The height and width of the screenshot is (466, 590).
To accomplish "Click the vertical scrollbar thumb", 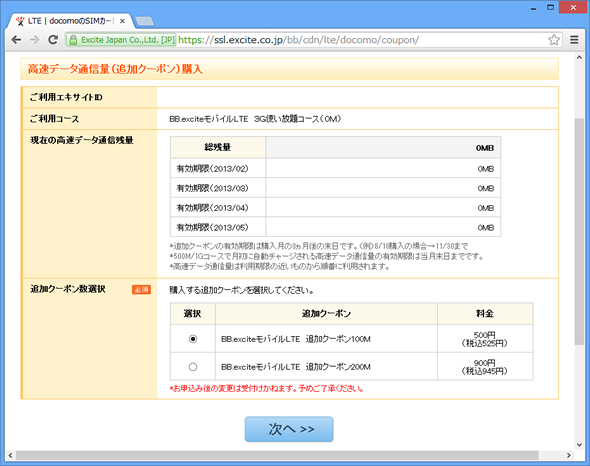I will point(579,231).
